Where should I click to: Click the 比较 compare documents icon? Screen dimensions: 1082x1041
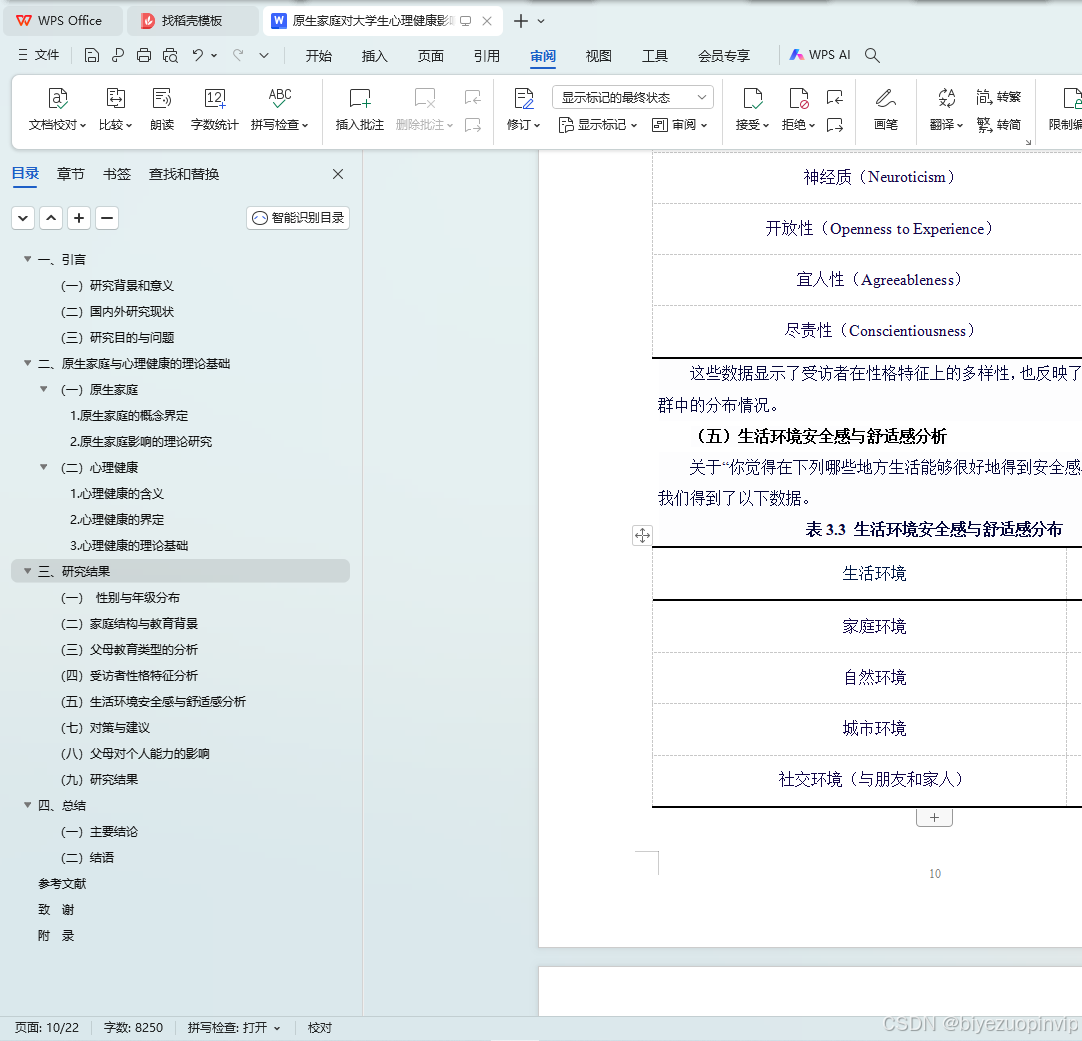tap(115, 110)
